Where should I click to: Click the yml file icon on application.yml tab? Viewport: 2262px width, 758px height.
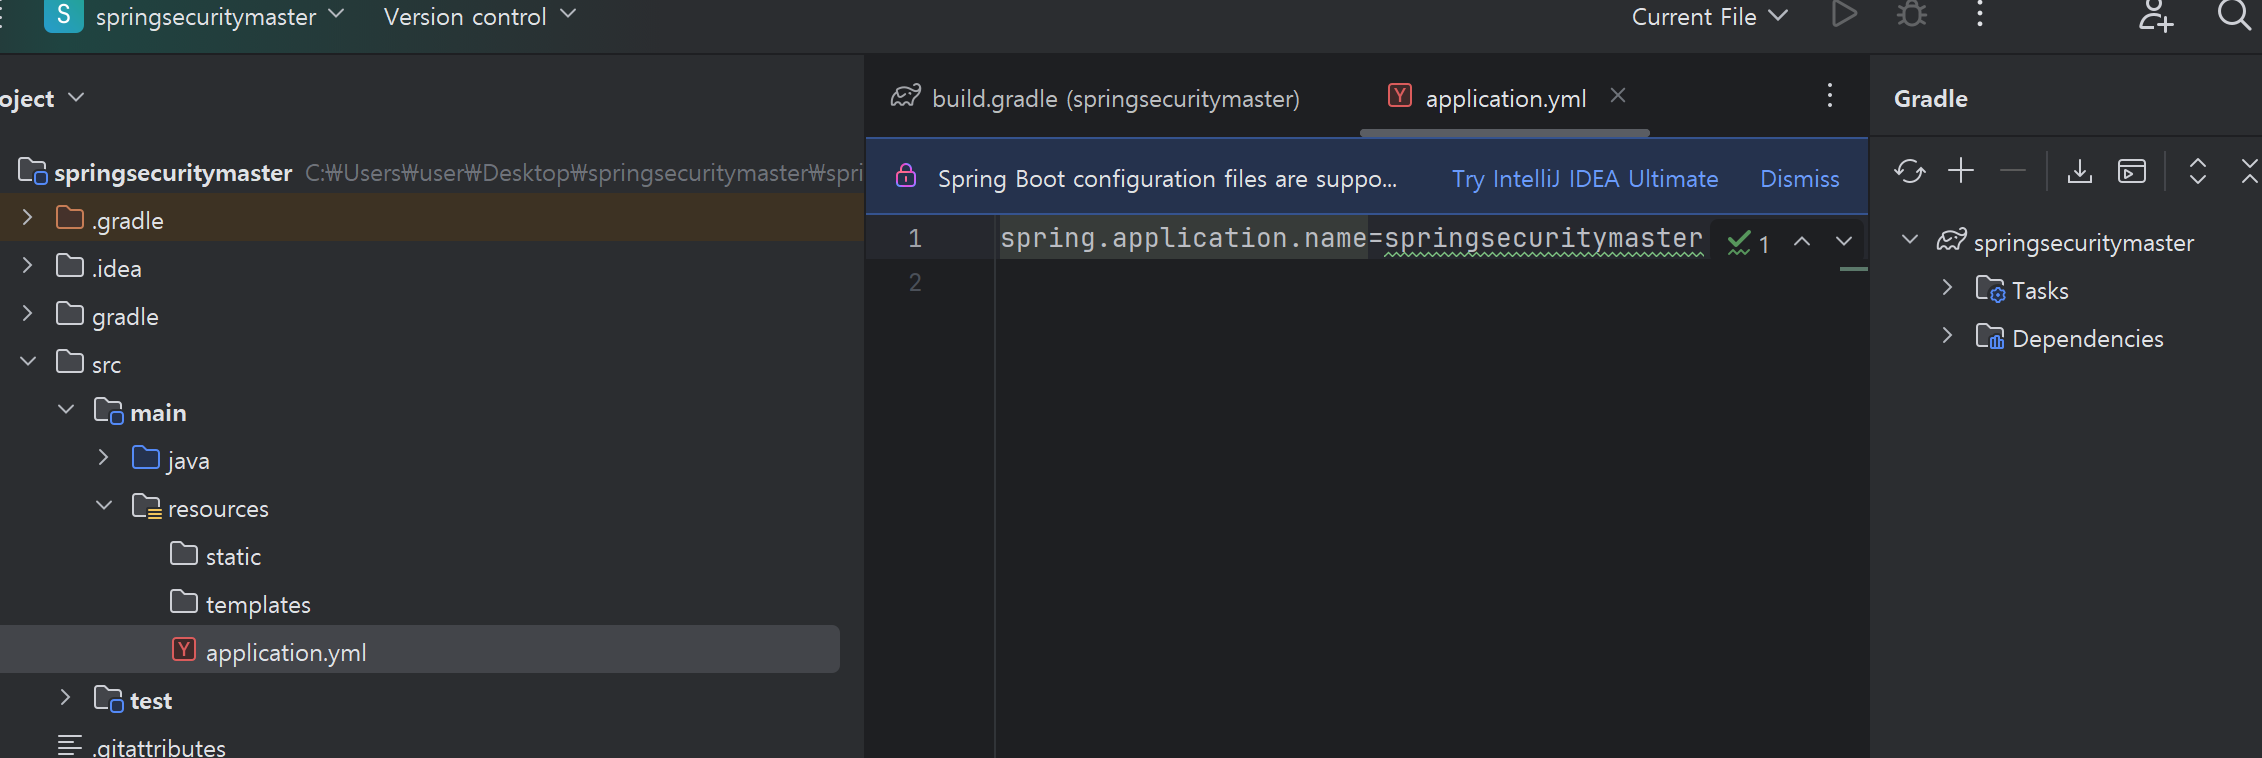[x=1400, y=95]
